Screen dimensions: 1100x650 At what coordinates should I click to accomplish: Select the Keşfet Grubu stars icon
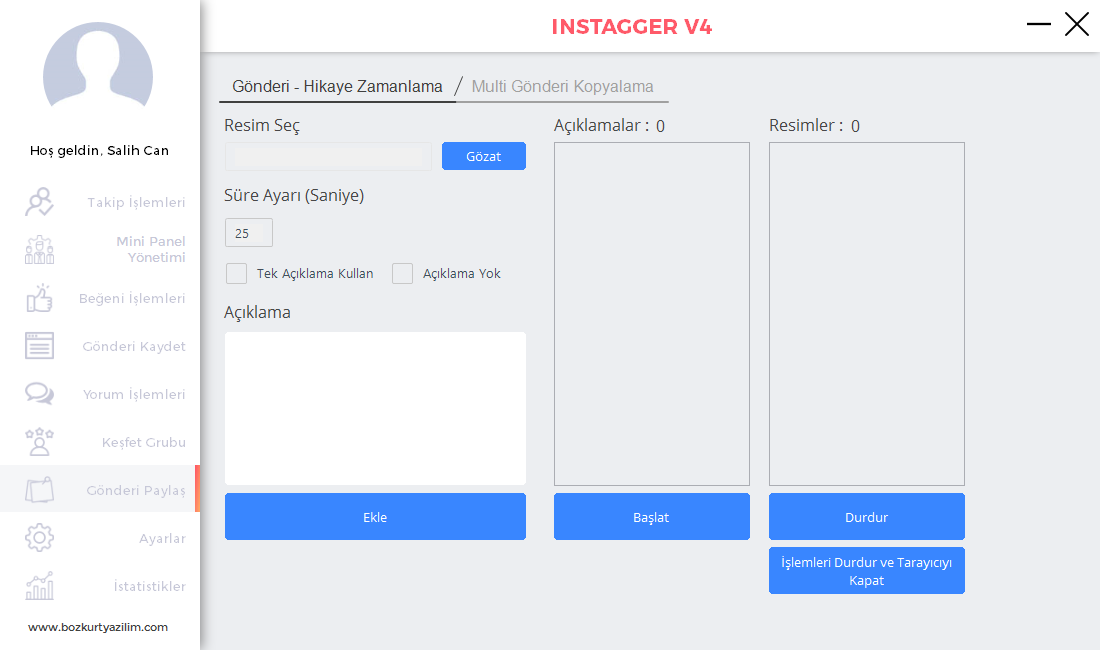tap(39, 442)
